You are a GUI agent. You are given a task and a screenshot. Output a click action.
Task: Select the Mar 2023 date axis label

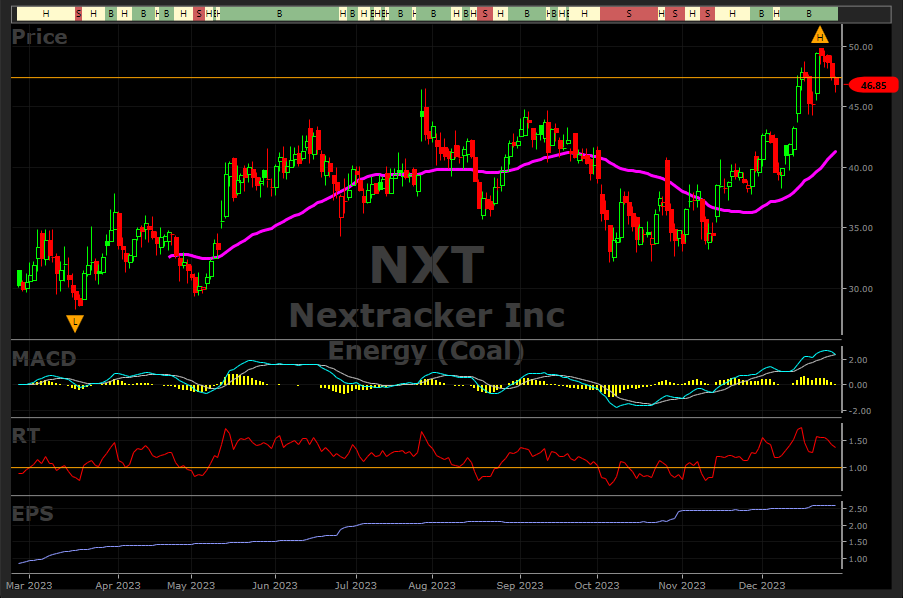pyautogui.click(x=30, y=583)
